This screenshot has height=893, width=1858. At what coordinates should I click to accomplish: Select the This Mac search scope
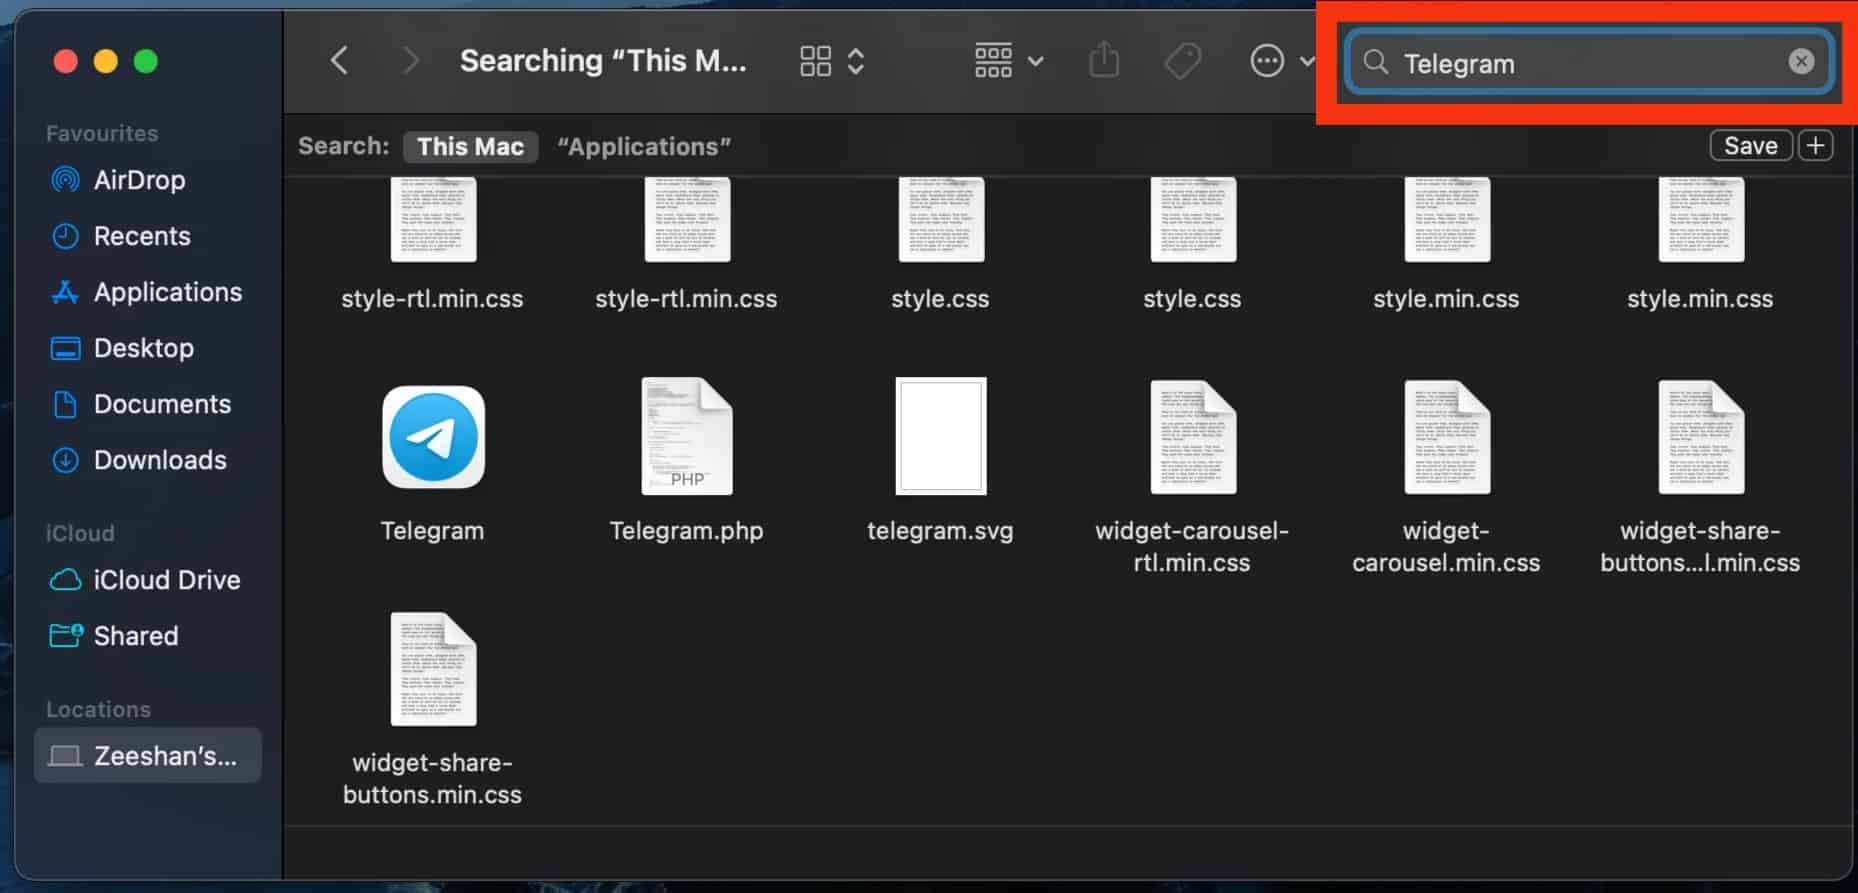pos(470,146)
